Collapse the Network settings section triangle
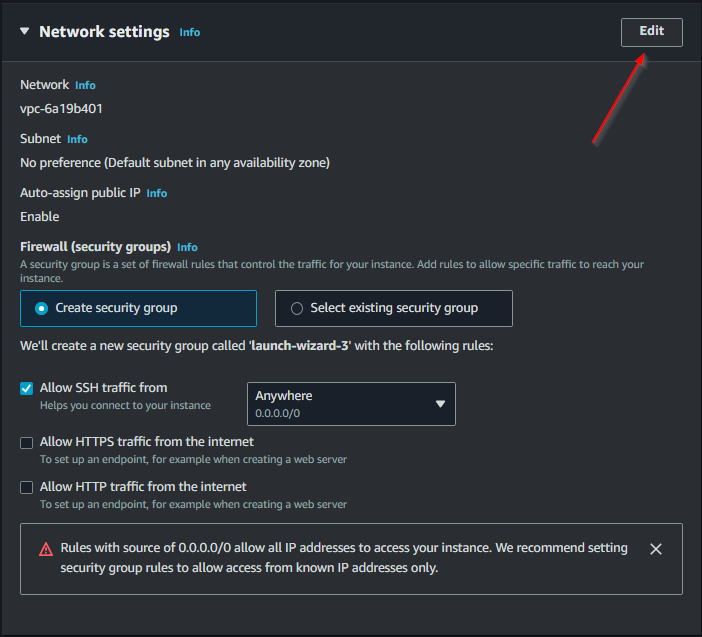 25,32
